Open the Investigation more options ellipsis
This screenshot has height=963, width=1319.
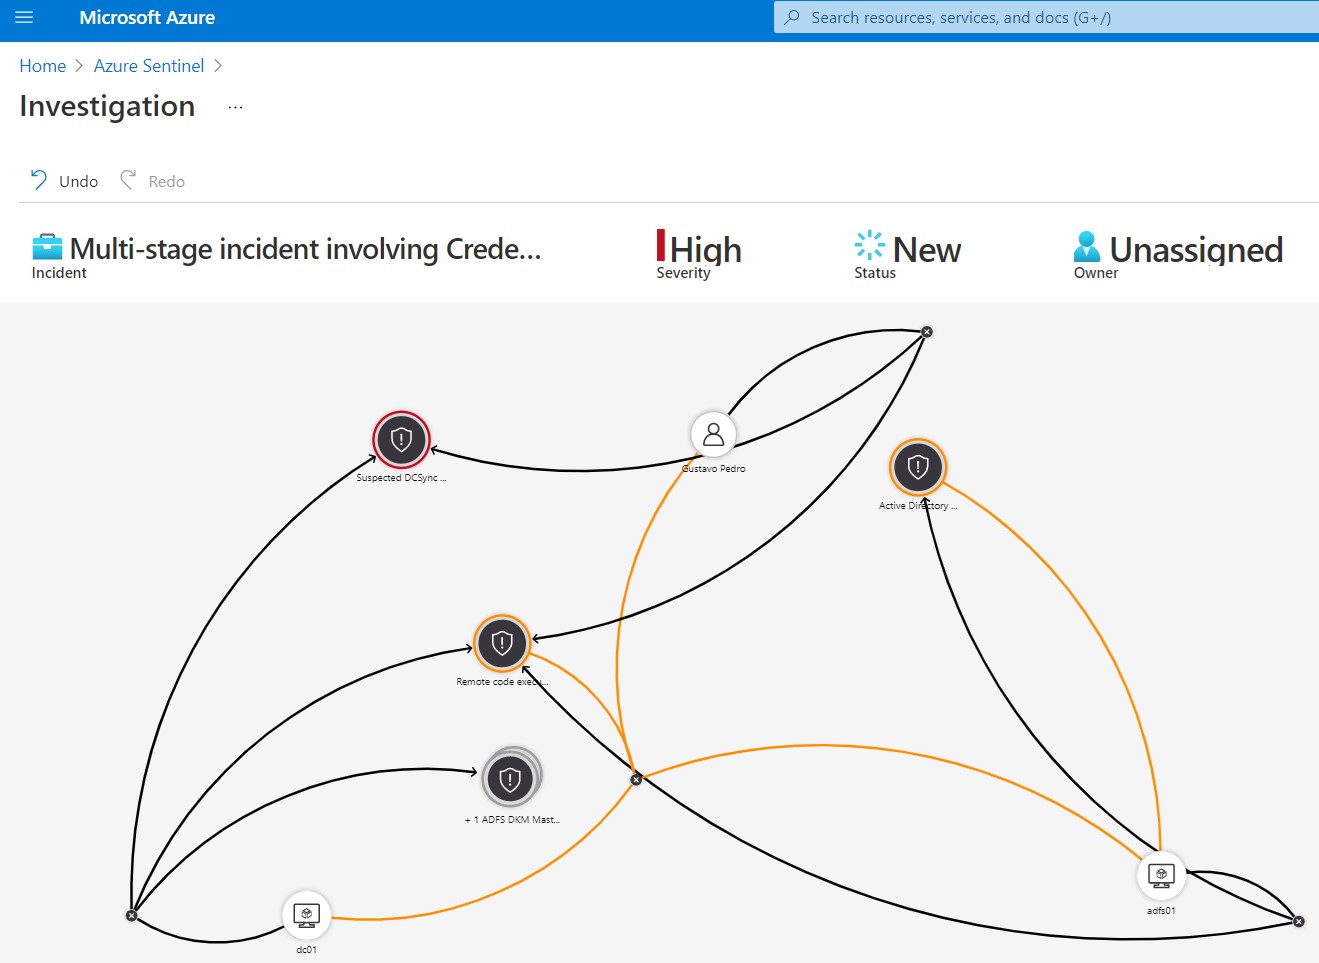(235, 107)
